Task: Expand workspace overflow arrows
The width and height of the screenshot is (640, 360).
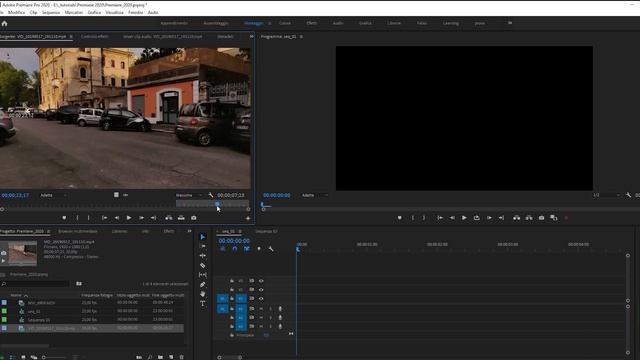Action: point(510,23)
